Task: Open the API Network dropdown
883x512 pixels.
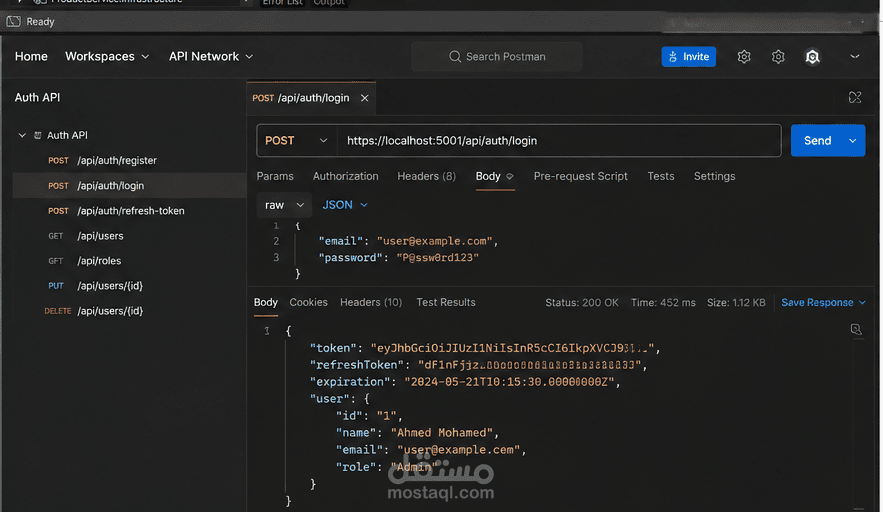Action: tap(211, 56)
